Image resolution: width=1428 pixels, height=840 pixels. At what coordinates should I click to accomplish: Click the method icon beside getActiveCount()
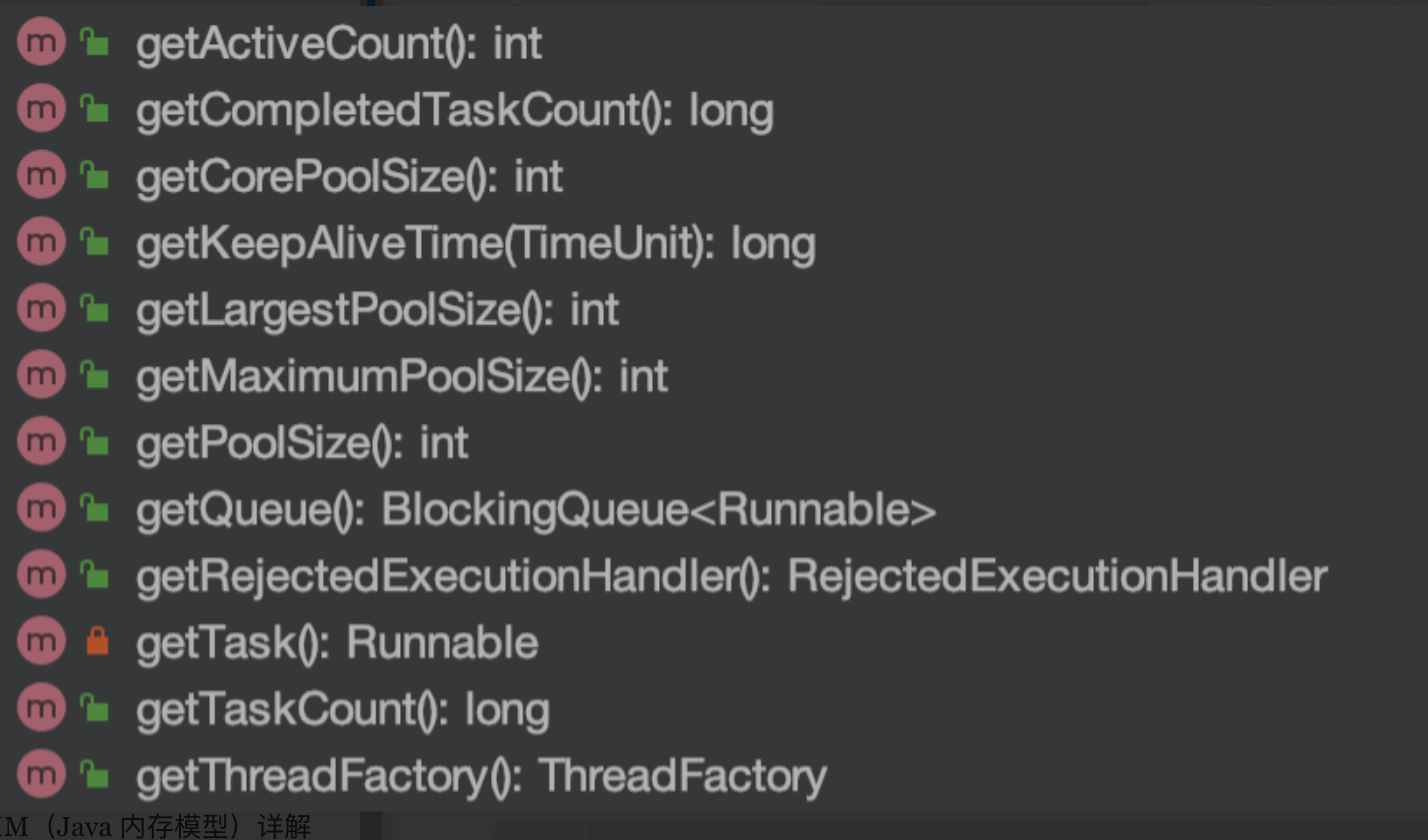[41, 43]
